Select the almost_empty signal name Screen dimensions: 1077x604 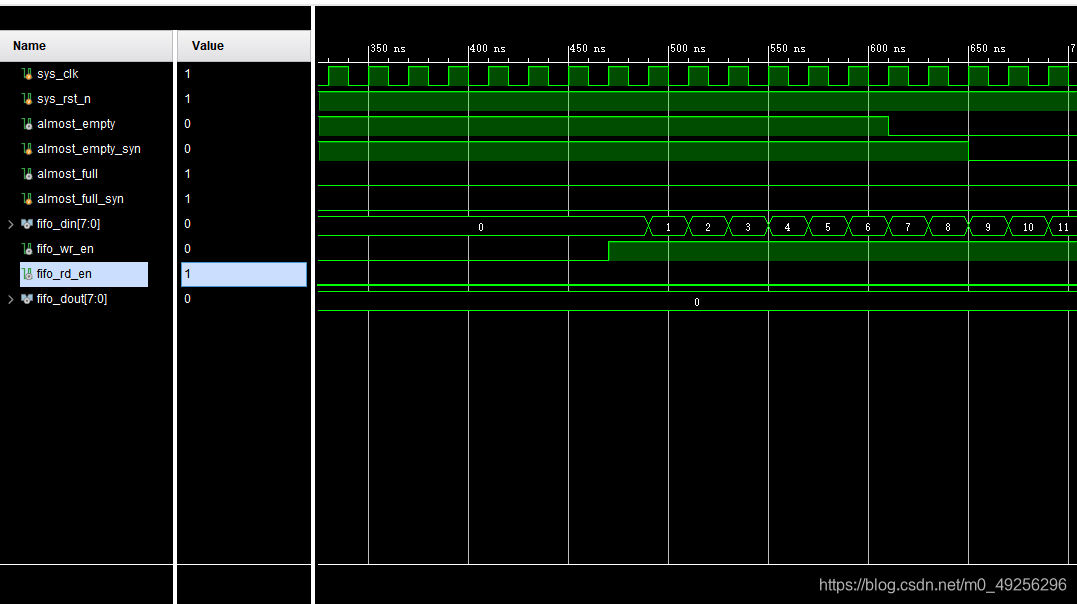pyautogui.click(x=76, y=124)
